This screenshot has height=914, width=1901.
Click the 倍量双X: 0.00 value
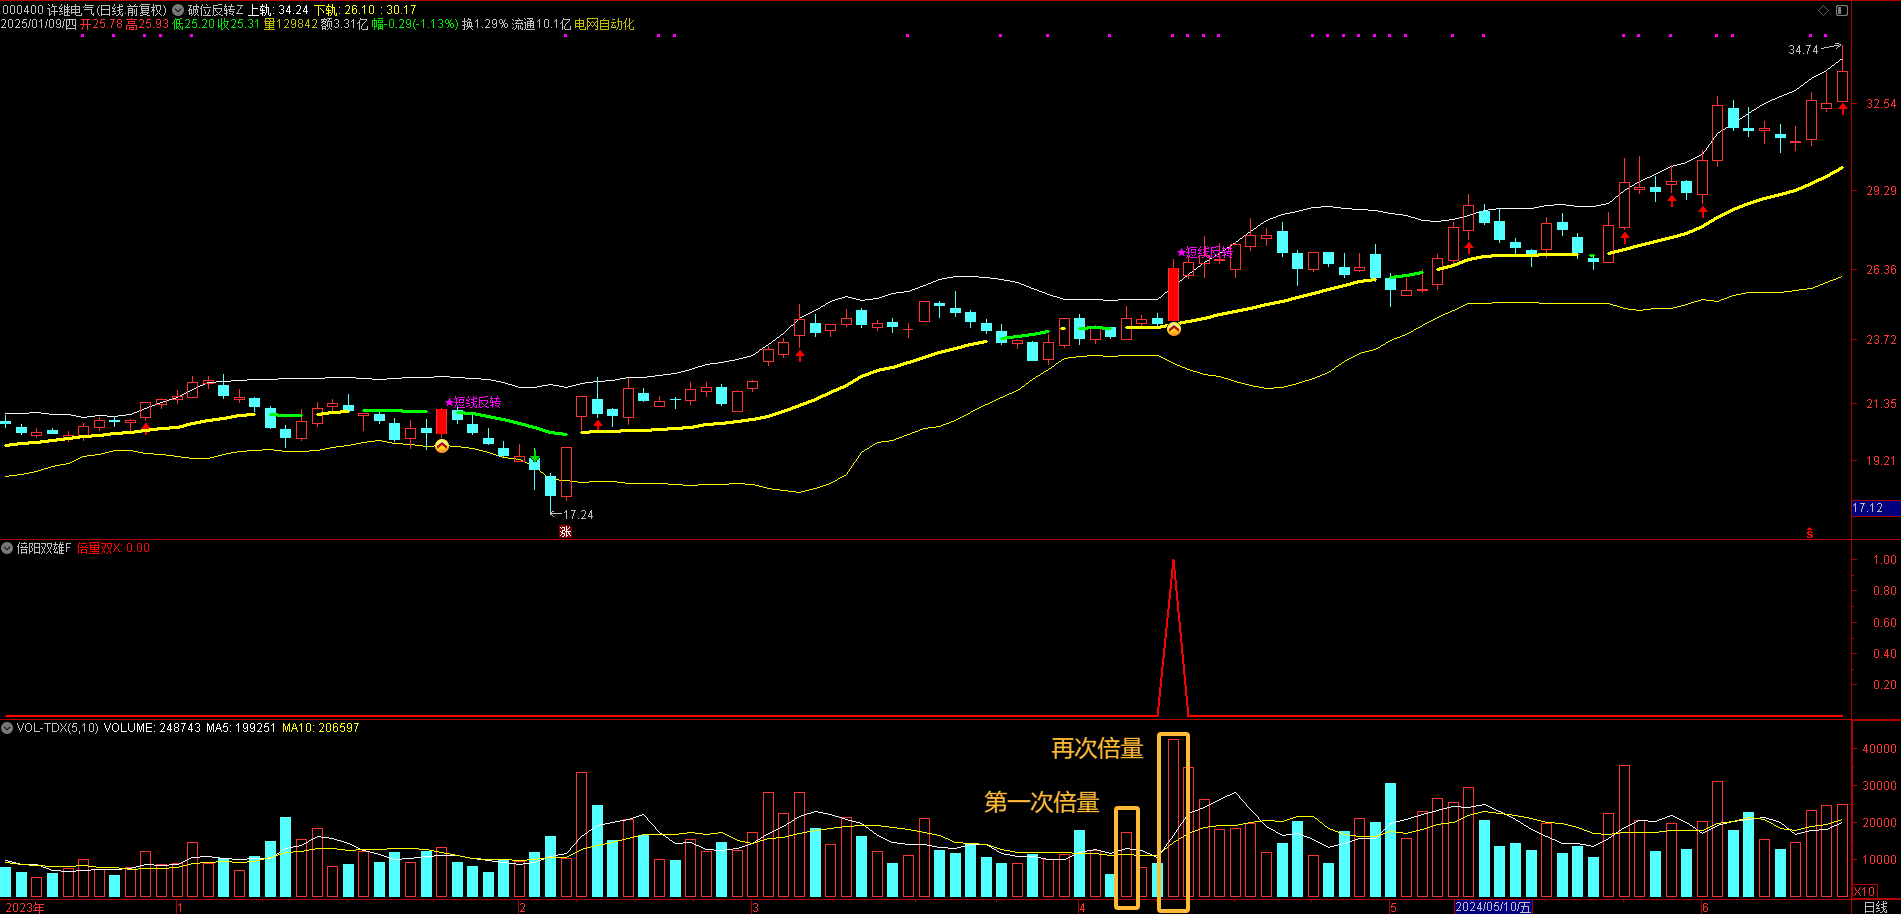114,548
